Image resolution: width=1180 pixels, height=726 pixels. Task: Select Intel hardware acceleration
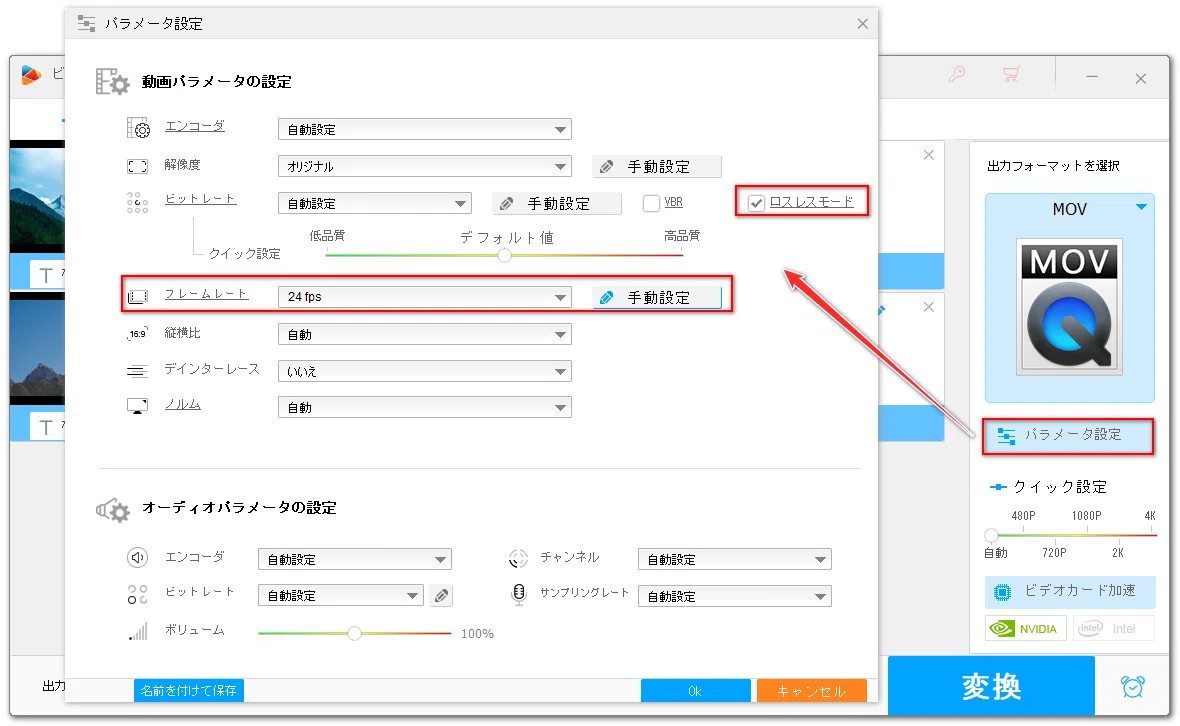(1113, 628)
